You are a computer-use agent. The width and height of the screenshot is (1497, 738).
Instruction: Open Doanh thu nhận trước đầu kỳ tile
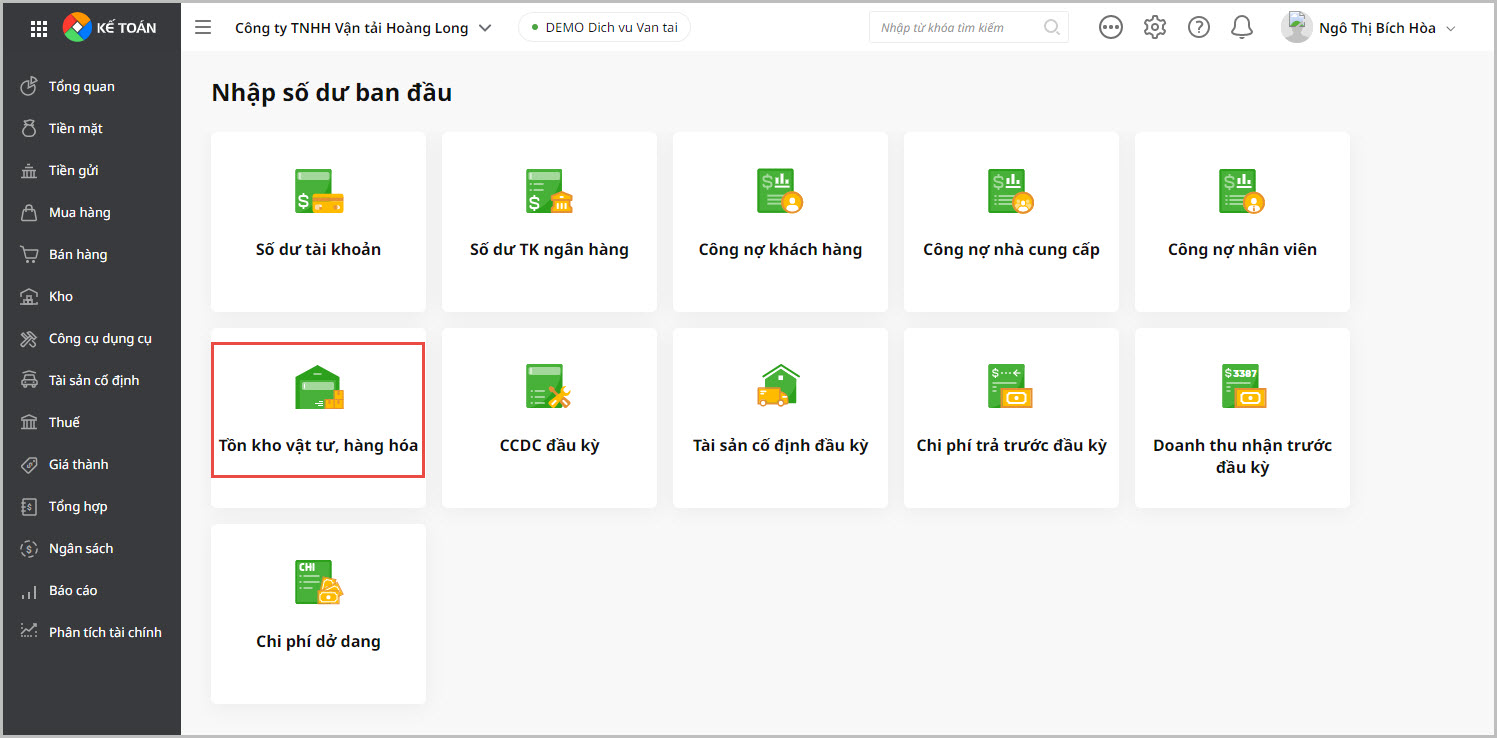1242,418
